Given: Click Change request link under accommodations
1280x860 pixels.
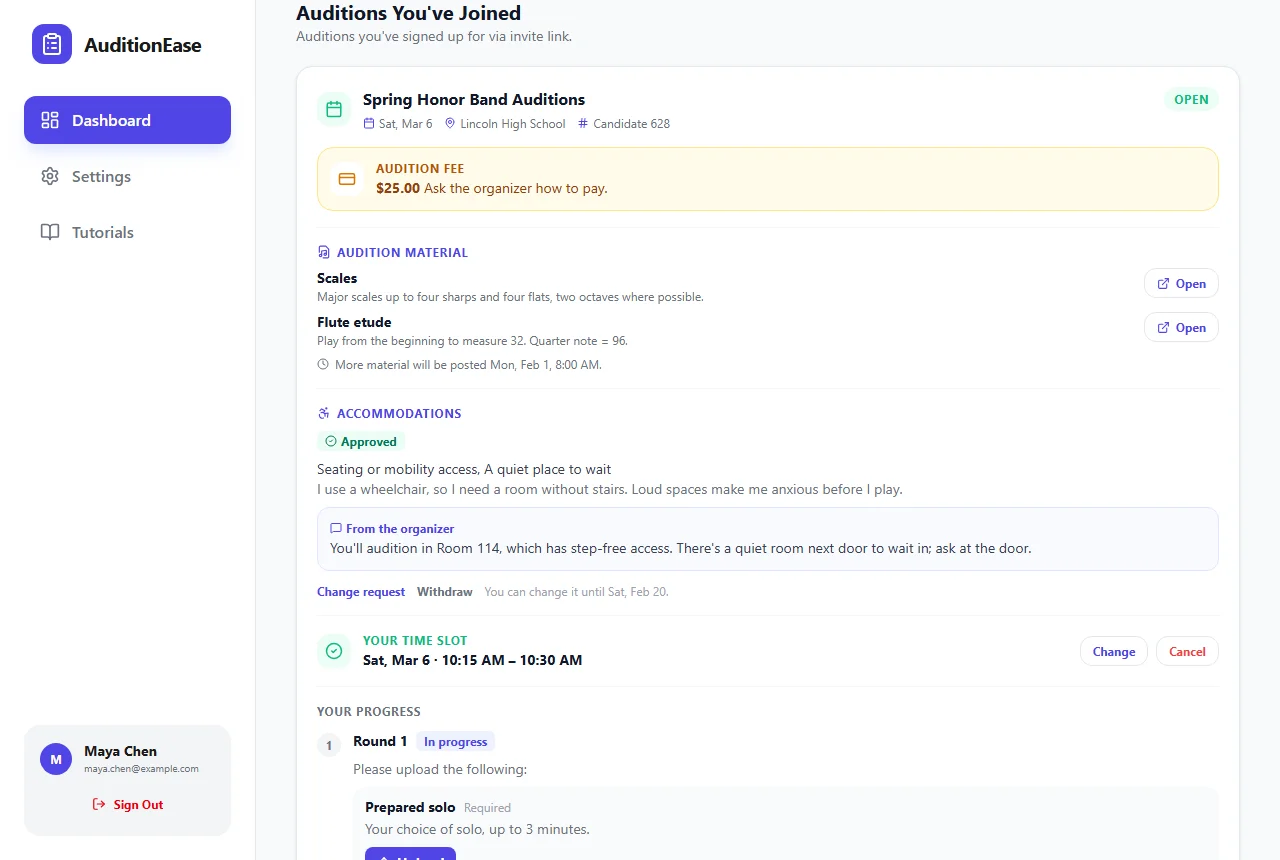Looking at the screenshot, I should pos(361,592).
